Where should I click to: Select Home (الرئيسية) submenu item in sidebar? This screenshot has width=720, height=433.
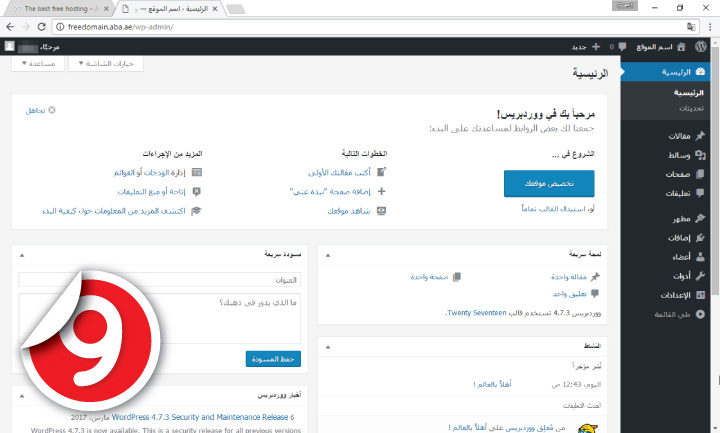(x=688, y=93)
